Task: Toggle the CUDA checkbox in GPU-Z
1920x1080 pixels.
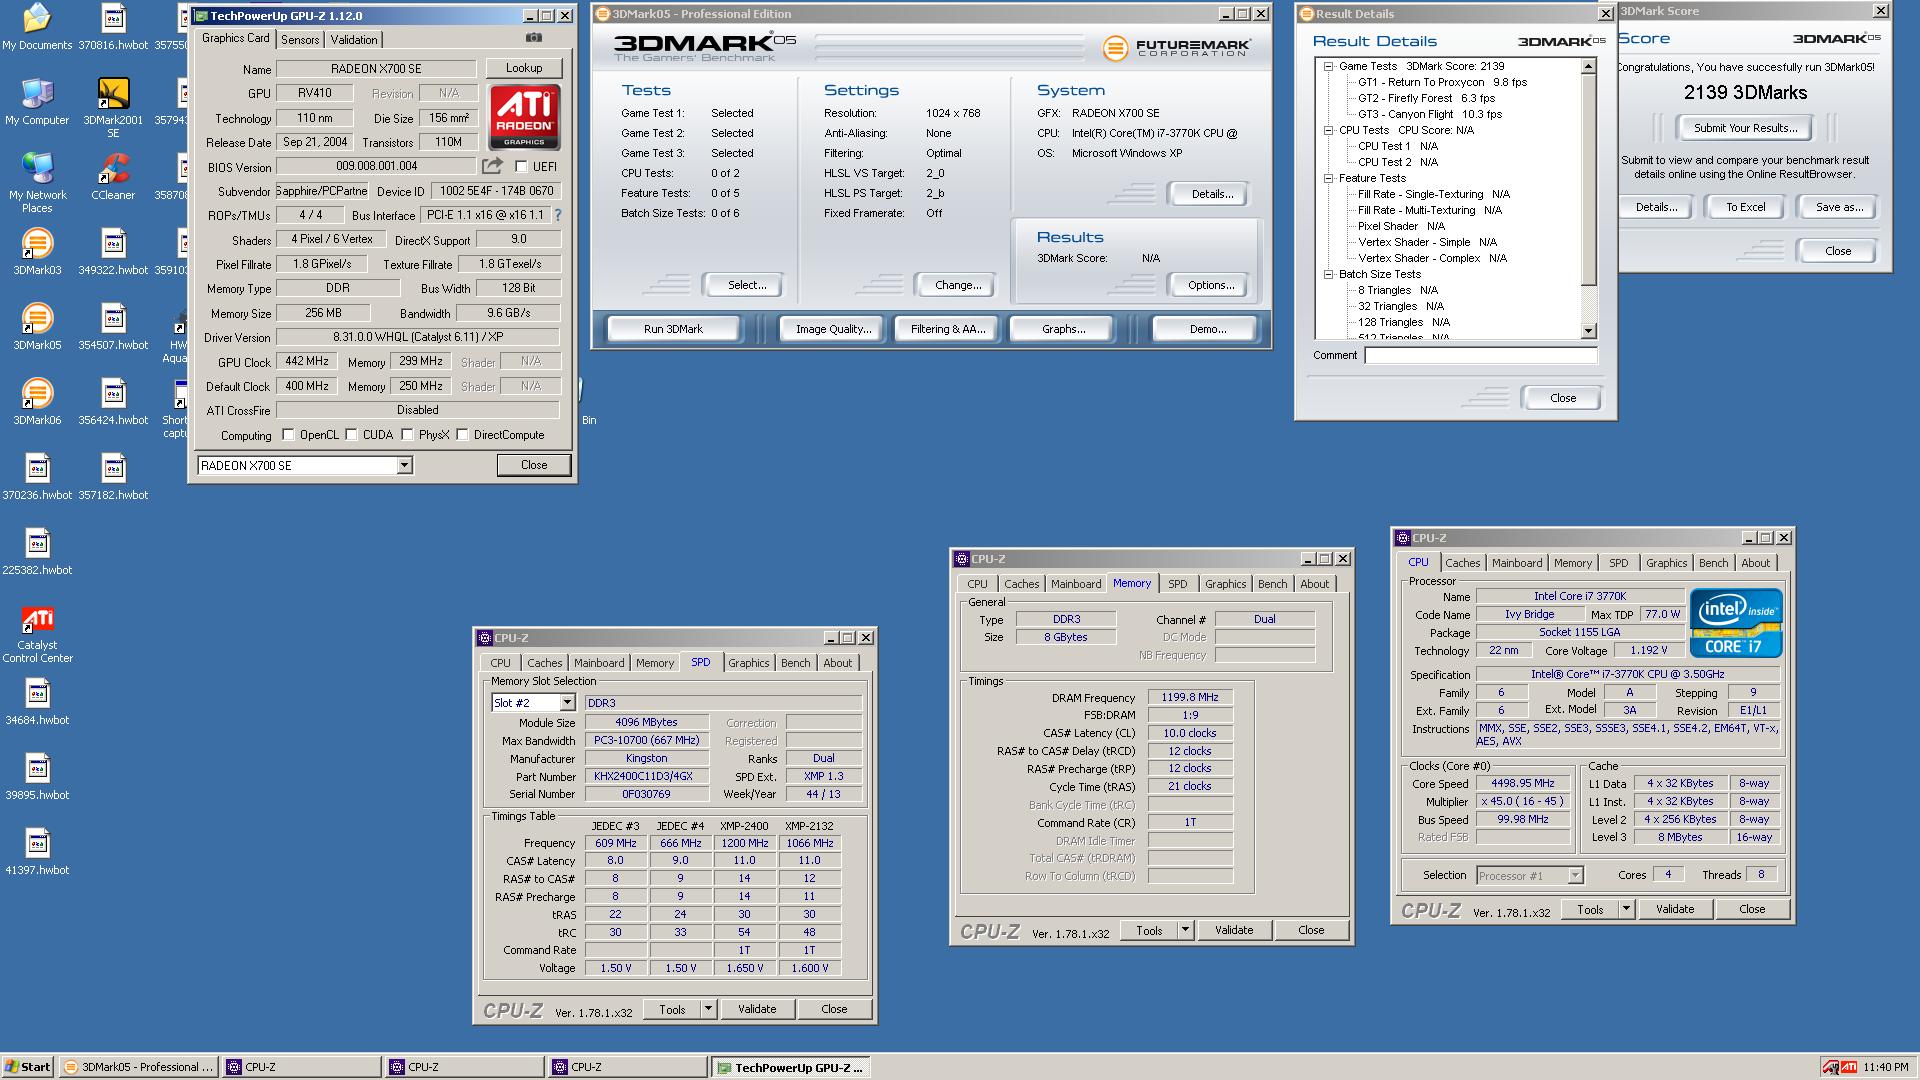Action: [x=351, y=435]
